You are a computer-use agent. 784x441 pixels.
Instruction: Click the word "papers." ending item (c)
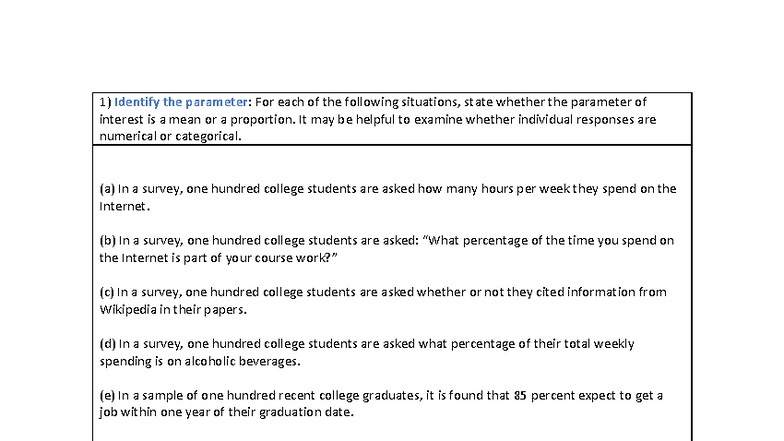tap(226, 309)
